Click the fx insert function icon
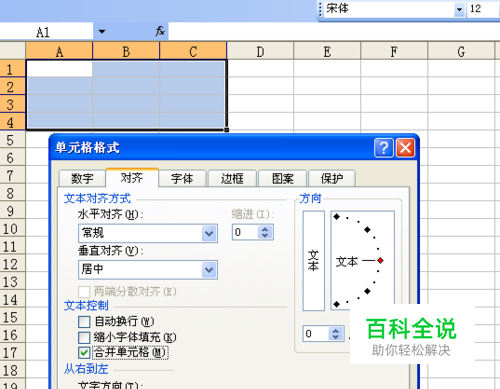This screenshot has height=389, width=500. click(160, 32)
